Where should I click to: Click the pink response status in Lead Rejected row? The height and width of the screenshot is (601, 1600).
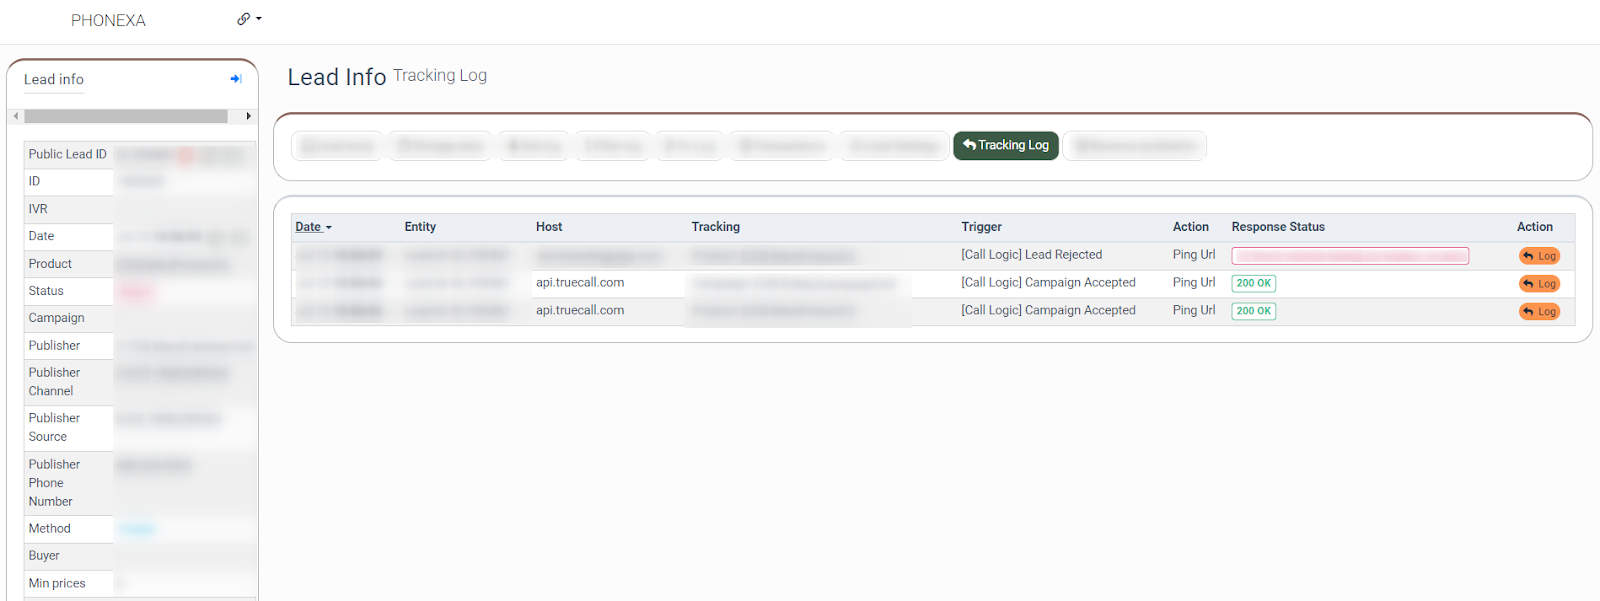pos(1349,256)
